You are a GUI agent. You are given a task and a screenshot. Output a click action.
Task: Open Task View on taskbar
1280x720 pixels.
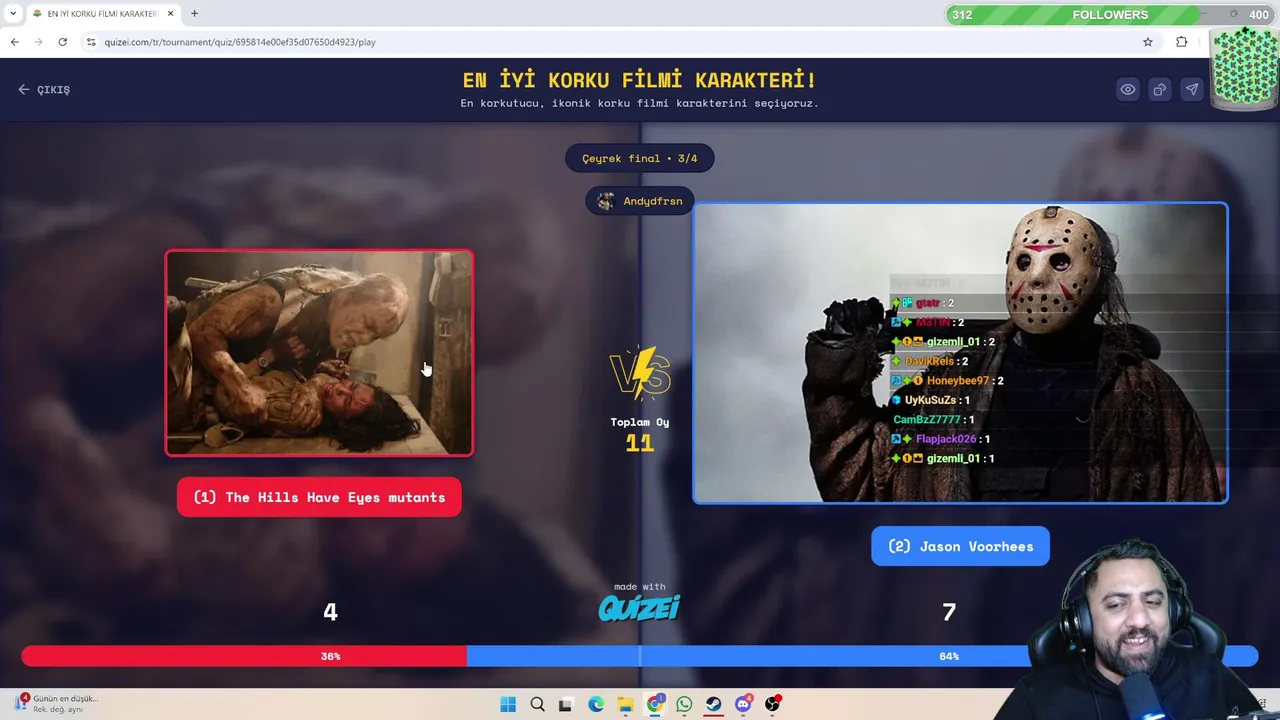(x=566, y=704)
